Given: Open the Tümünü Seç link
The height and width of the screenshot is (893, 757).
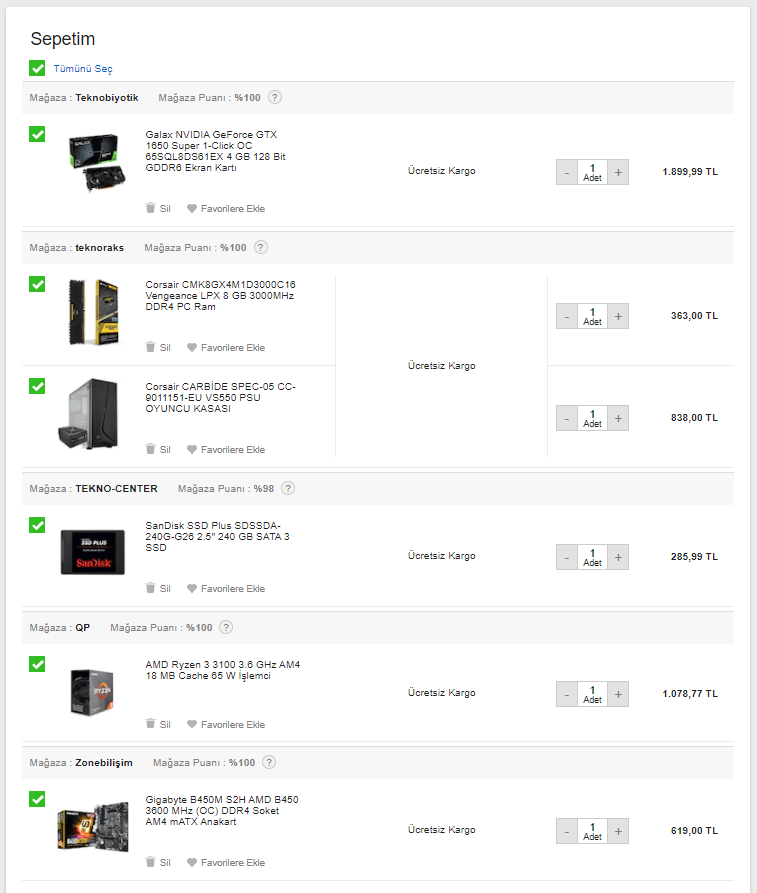Looking at the screenshot, I should 83,68.
